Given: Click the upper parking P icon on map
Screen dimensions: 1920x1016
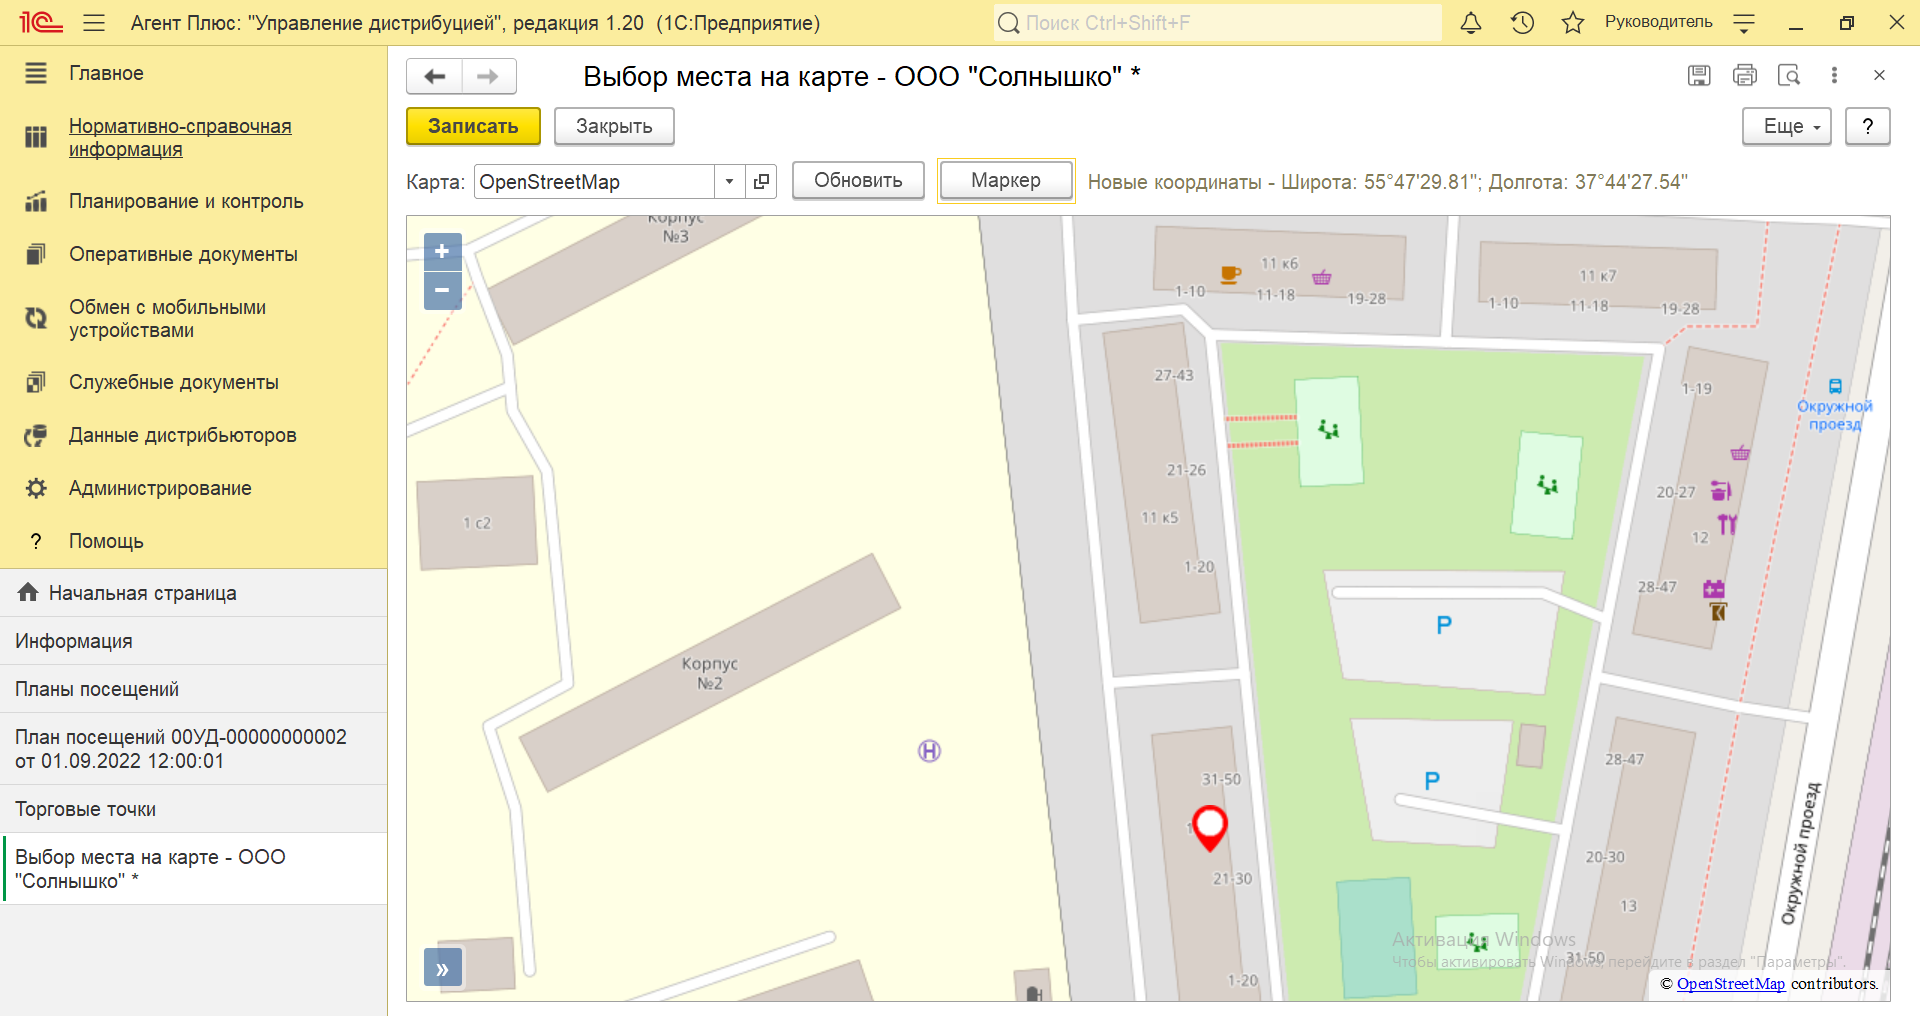Looking at the screenshot, I should coord(1444,625).
